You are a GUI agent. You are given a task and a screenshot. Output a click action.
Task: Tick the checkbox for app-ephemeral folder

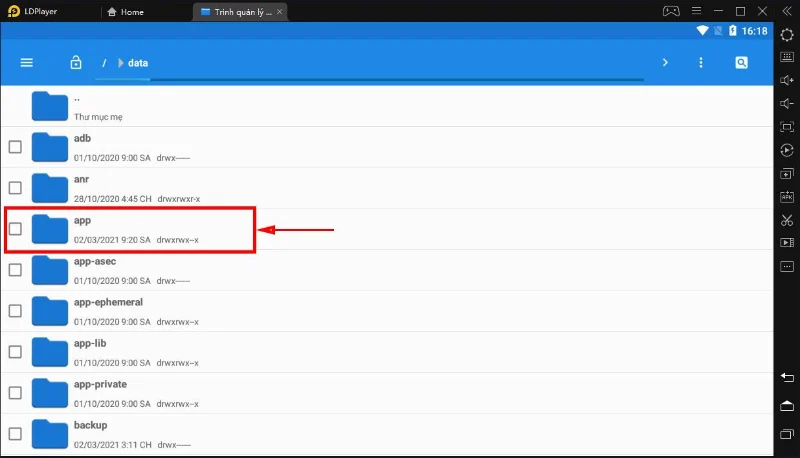point(15,311)
